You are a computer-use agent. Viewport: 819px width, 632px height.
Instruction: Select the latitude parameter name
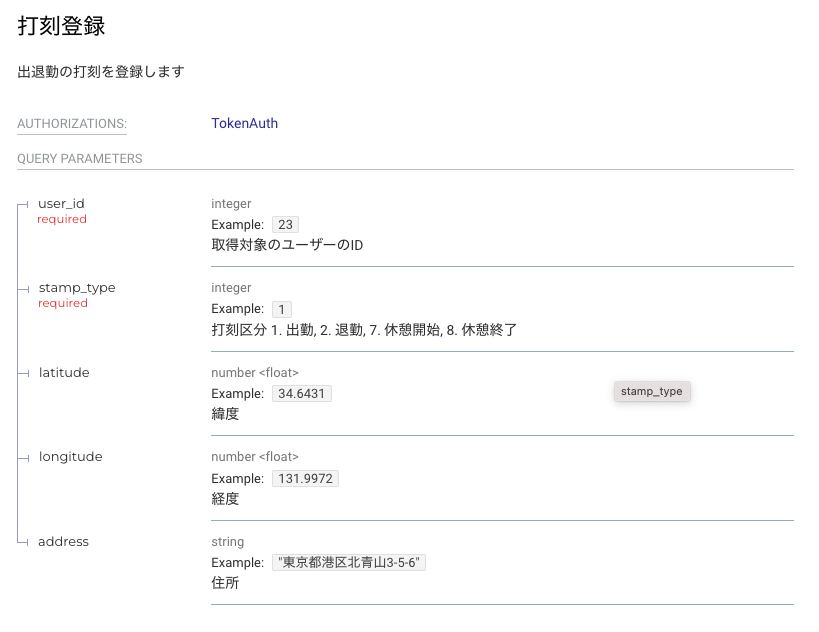pyautogui.click(x=64, y=372)
